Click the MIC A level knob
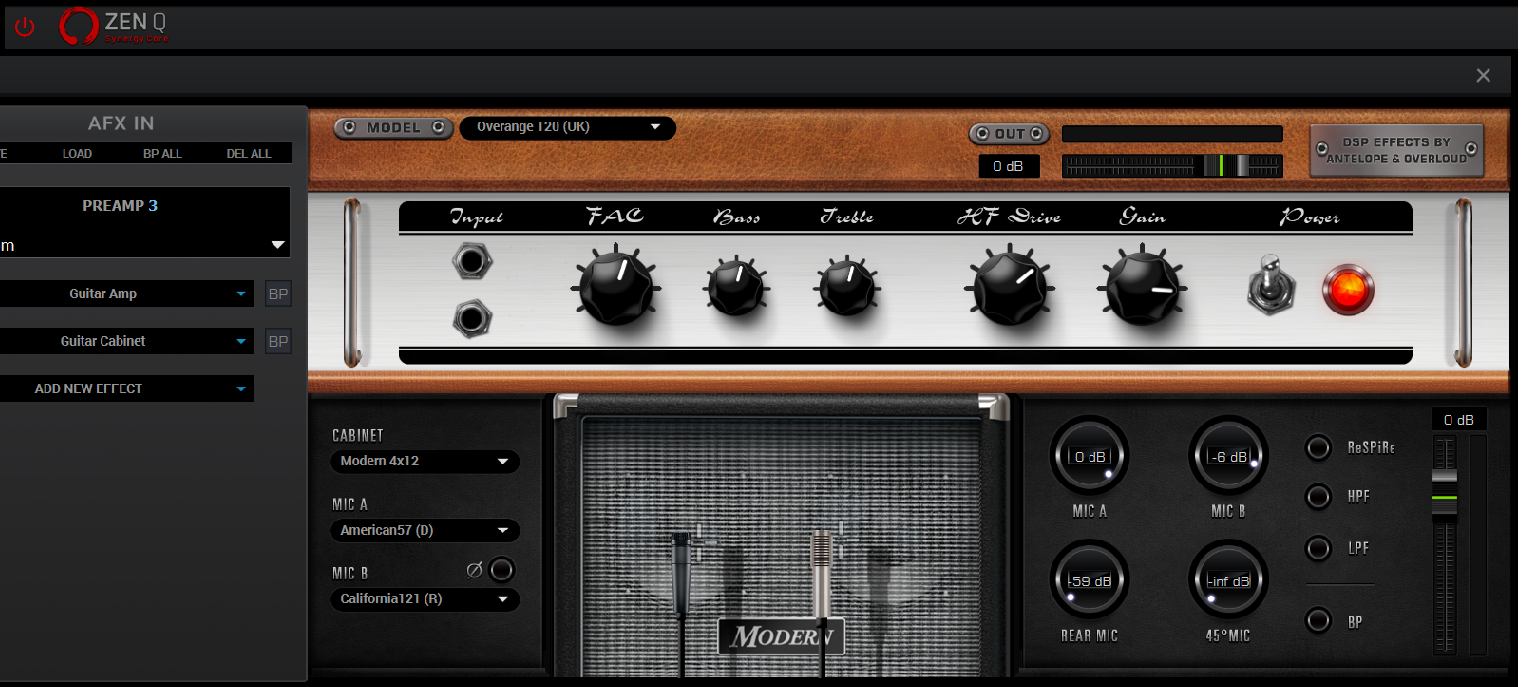The height and width of the screenshot is (687, 1521). pos(1089,456)
